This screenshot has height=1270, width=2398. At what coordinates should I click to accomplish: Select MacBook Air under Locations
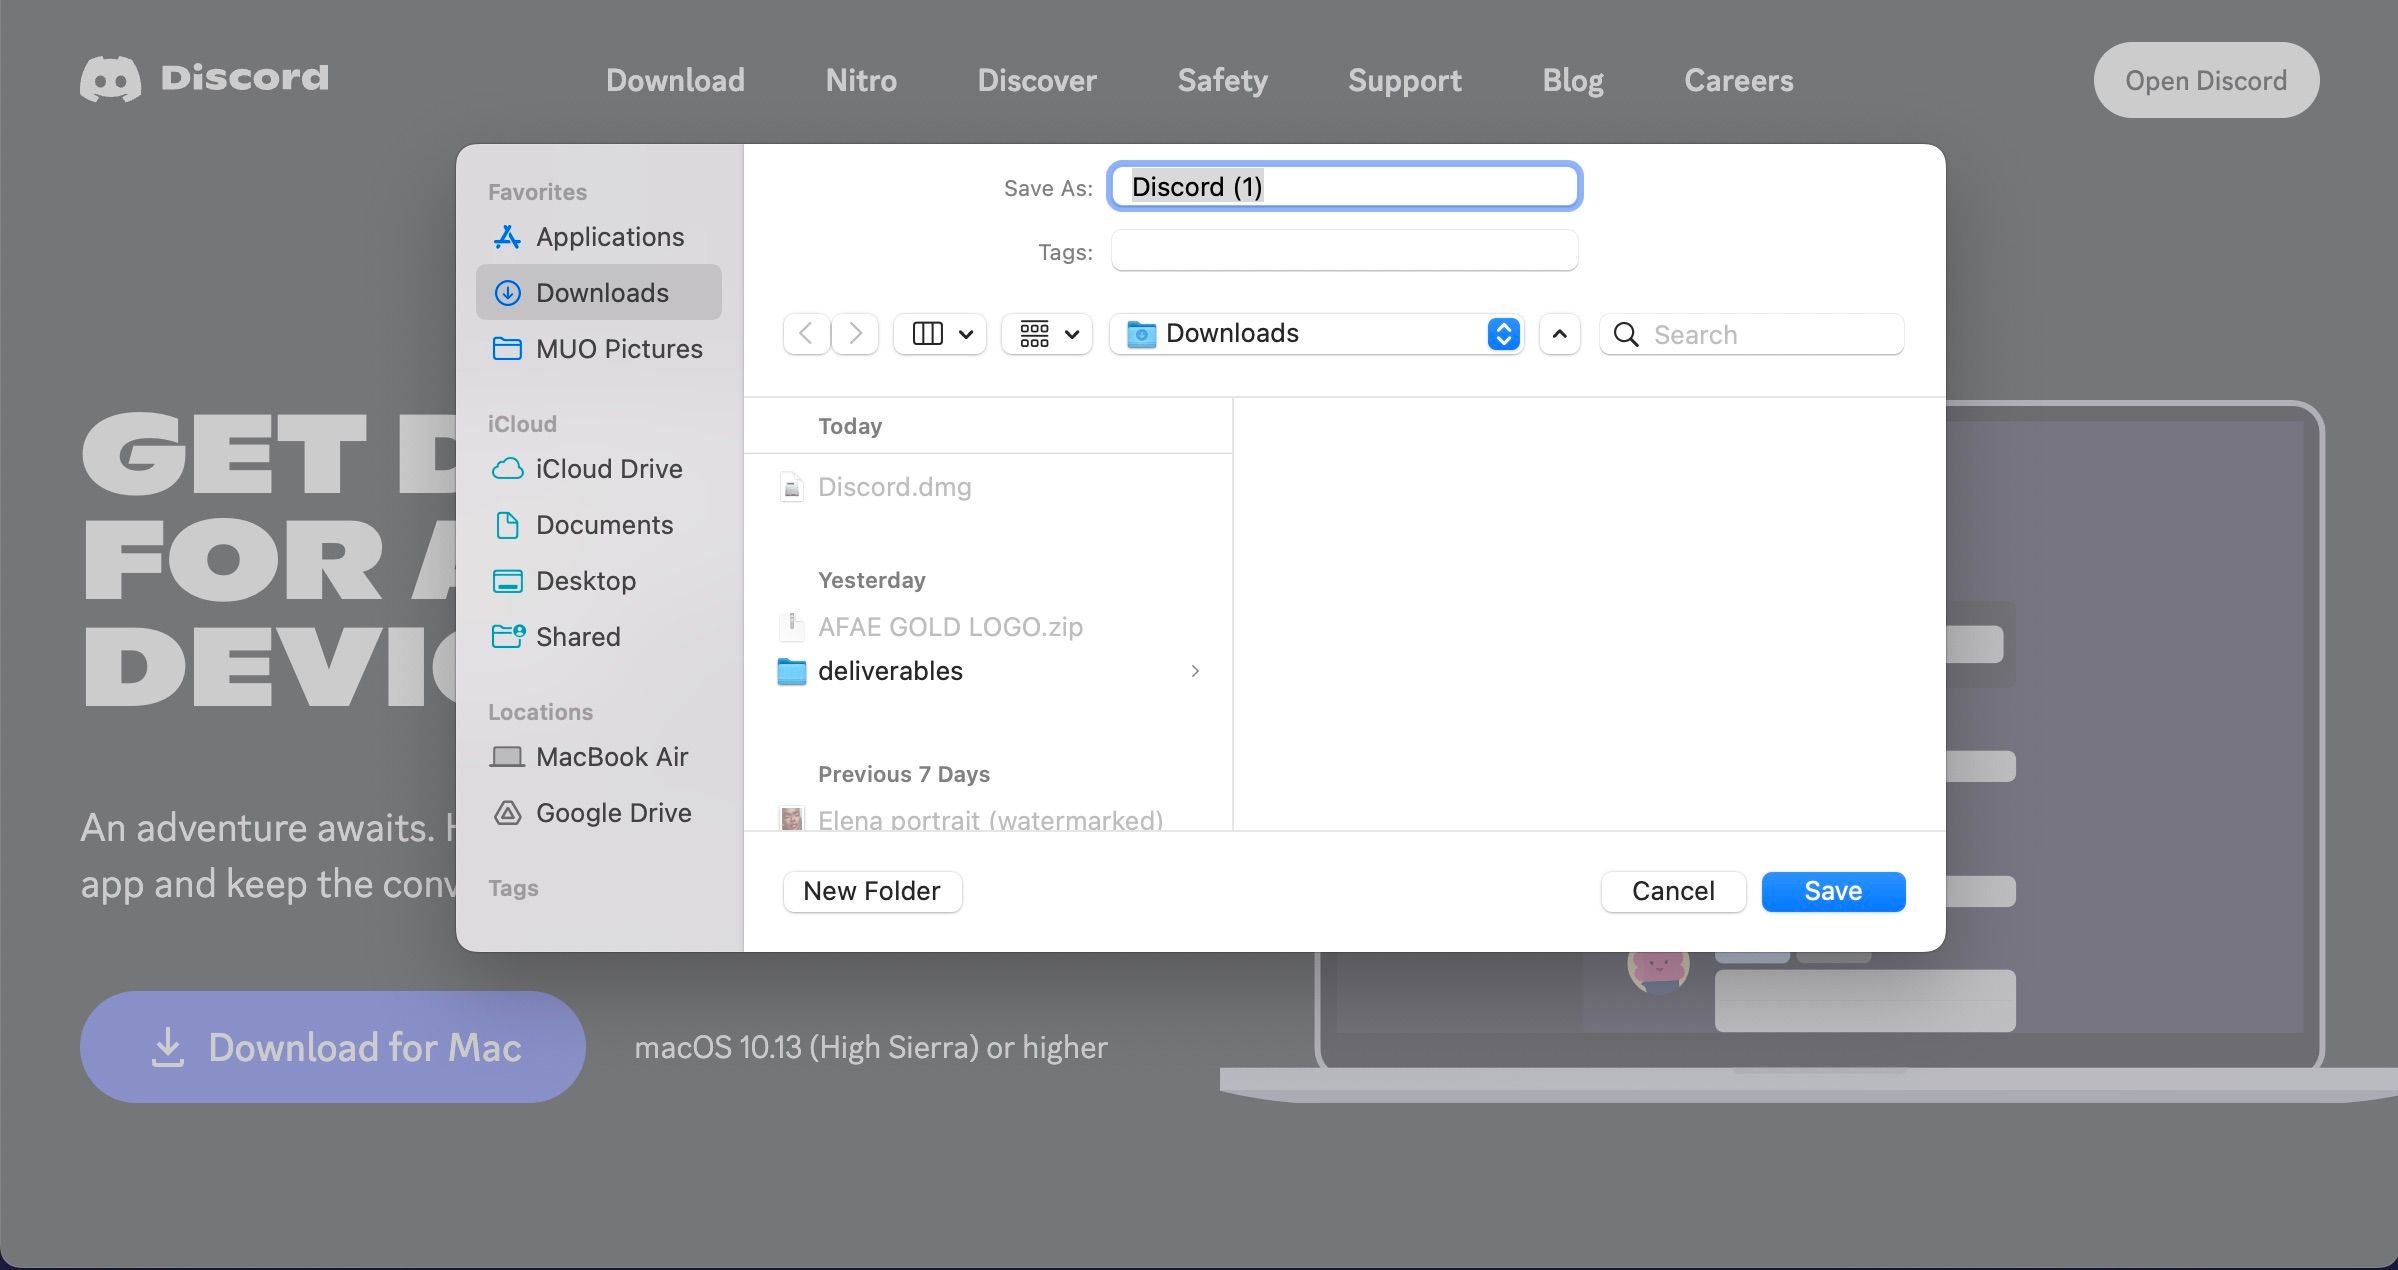(x=612, y=756)
